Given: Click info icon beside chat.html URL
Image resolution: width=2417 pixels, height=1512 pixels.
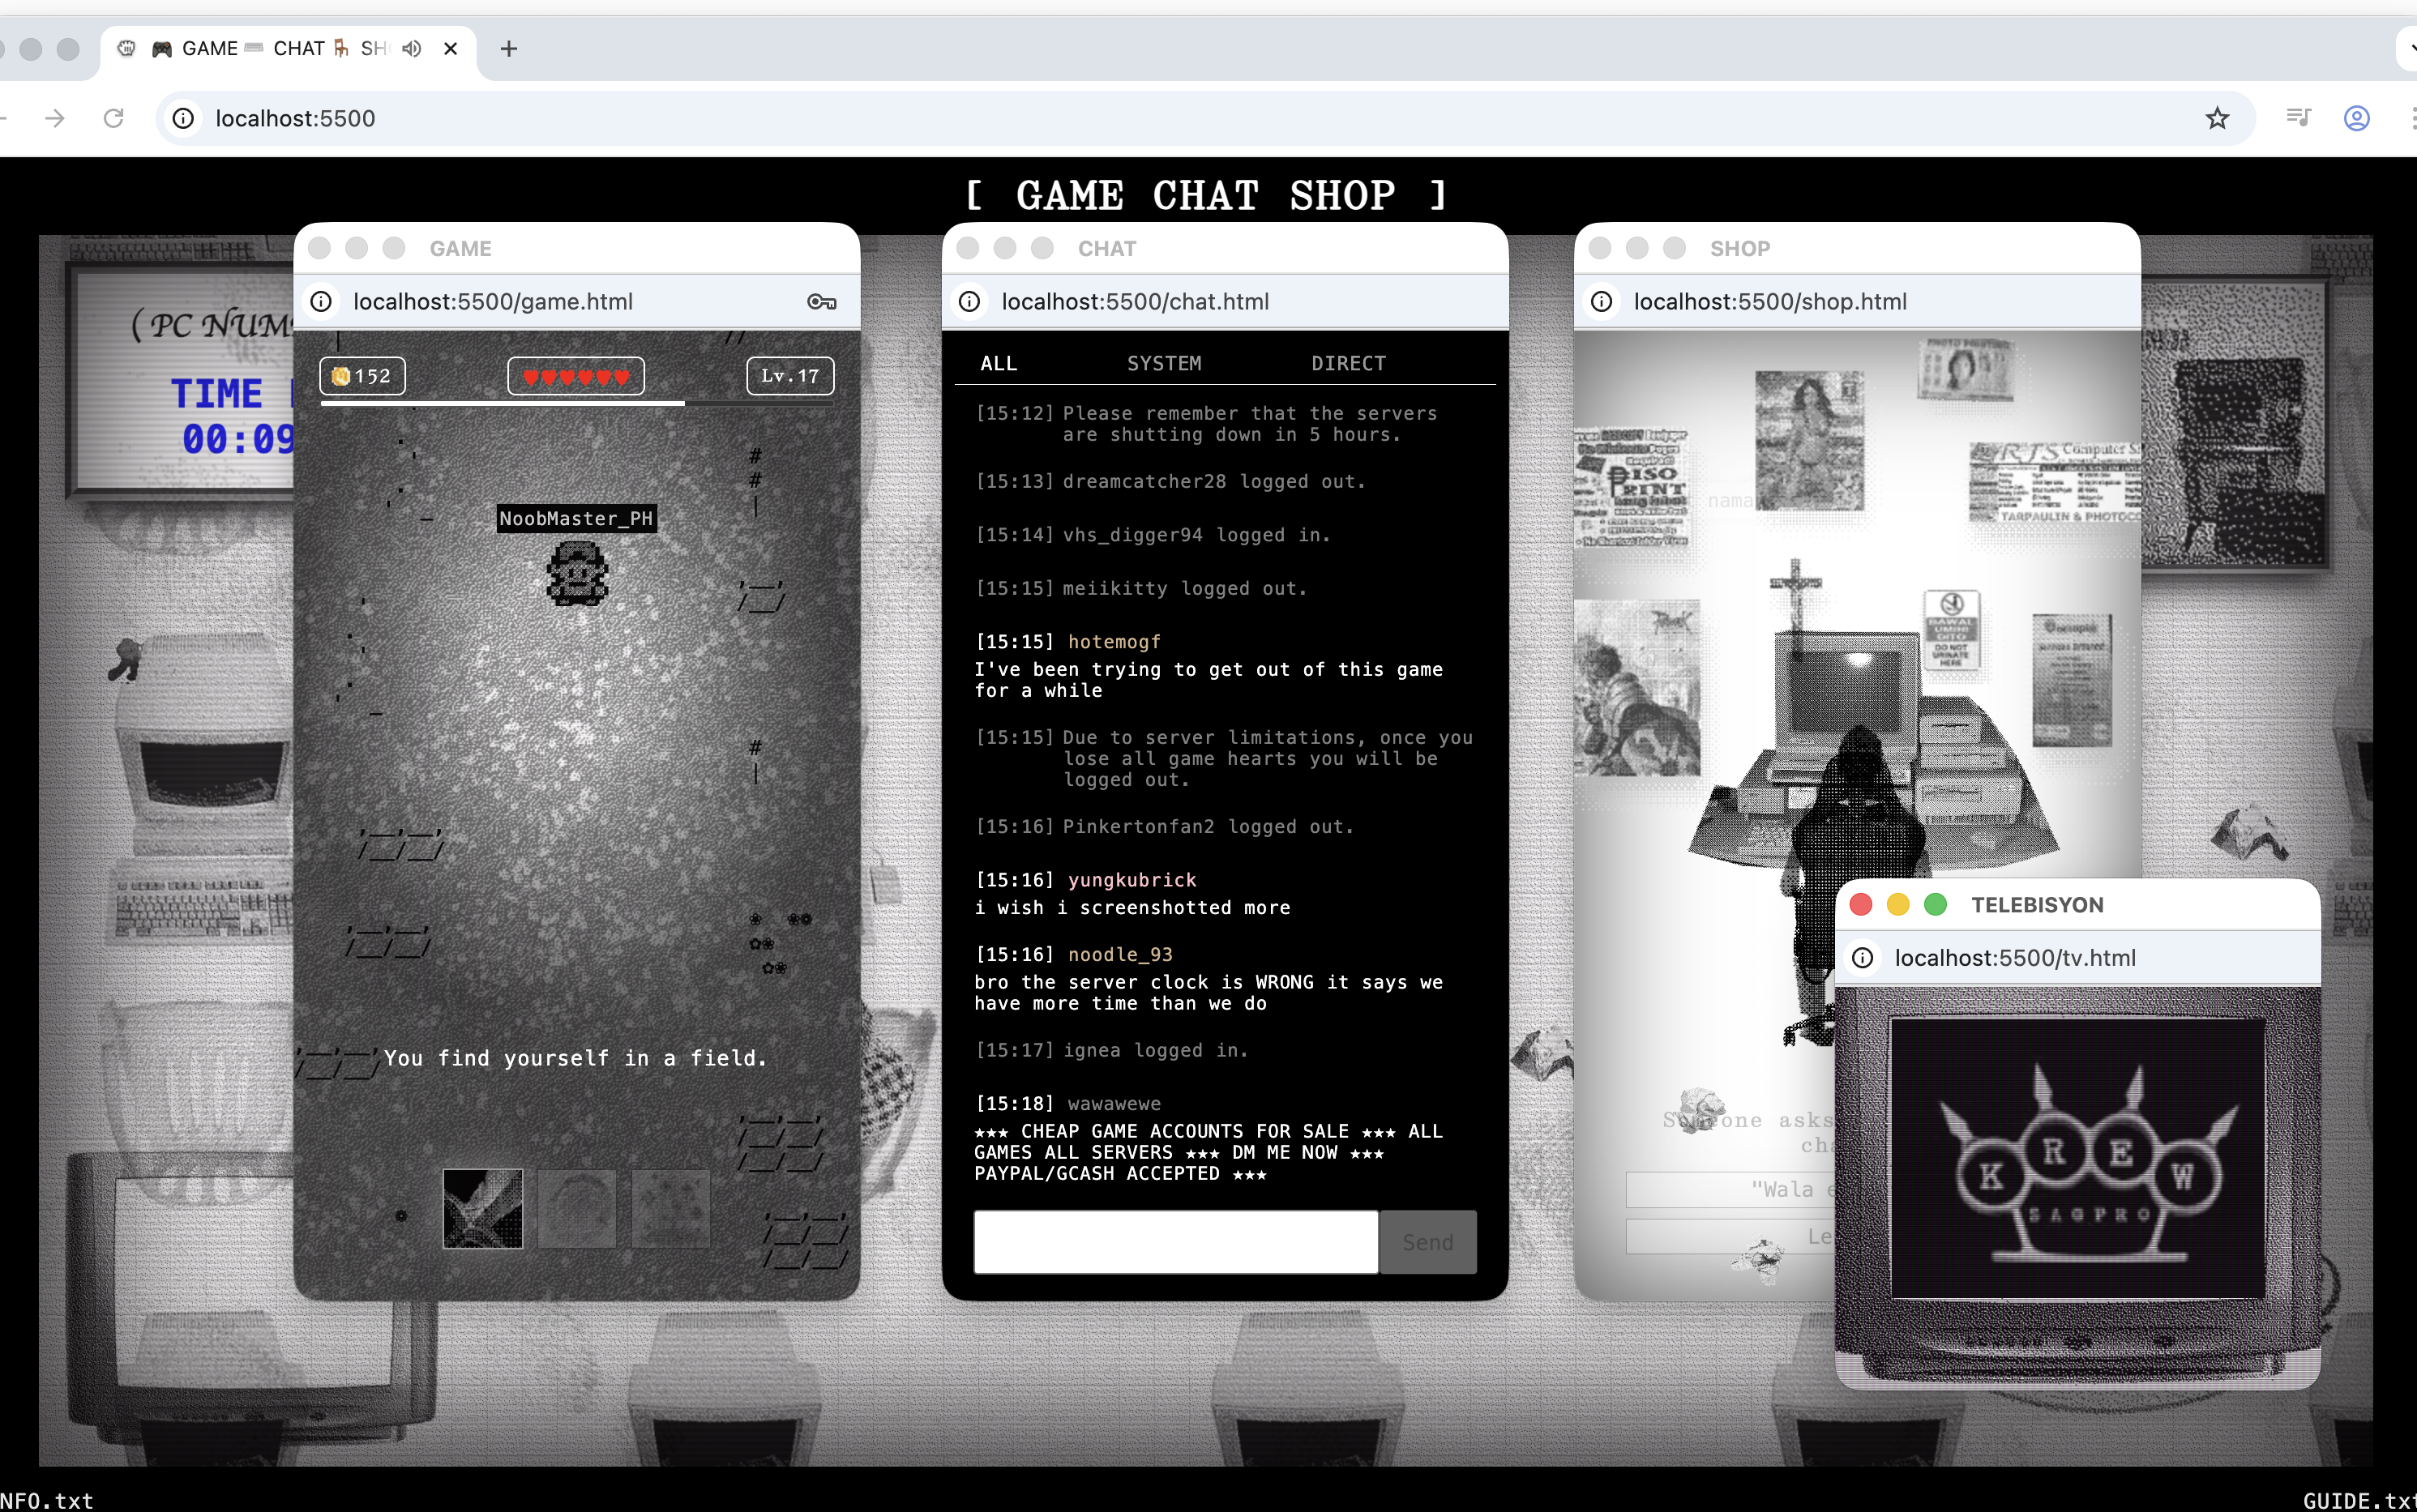Looking at the screenshot, I should (969, 302).
